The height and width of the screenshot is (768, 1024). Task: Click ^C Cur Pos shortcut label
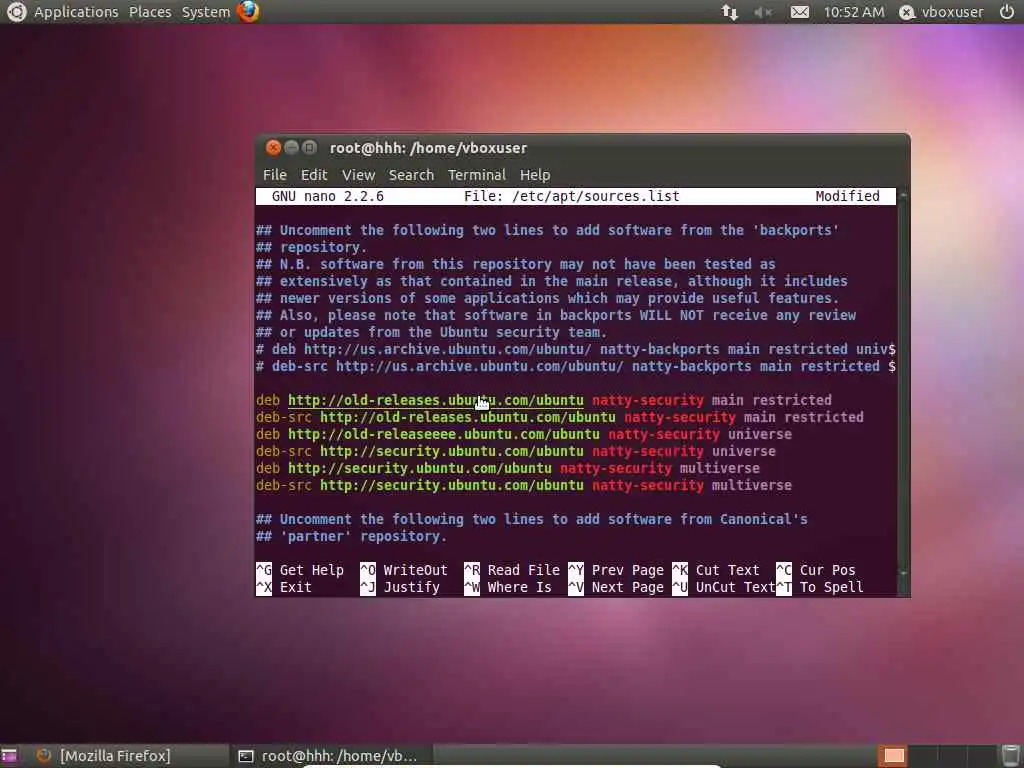pos(816,570)
